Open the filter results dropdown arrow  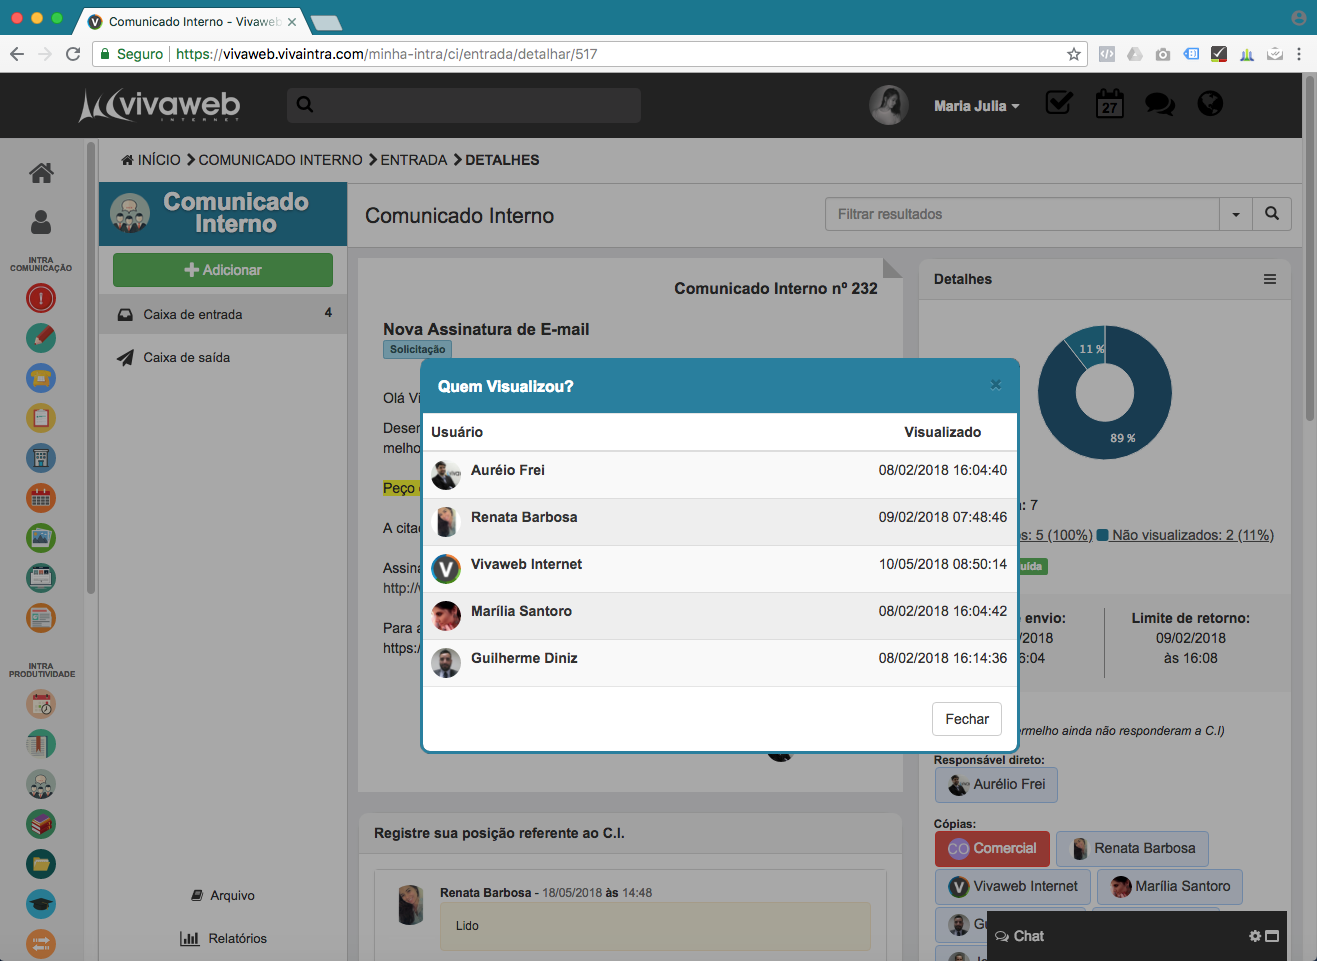(x=1236, y=214)
